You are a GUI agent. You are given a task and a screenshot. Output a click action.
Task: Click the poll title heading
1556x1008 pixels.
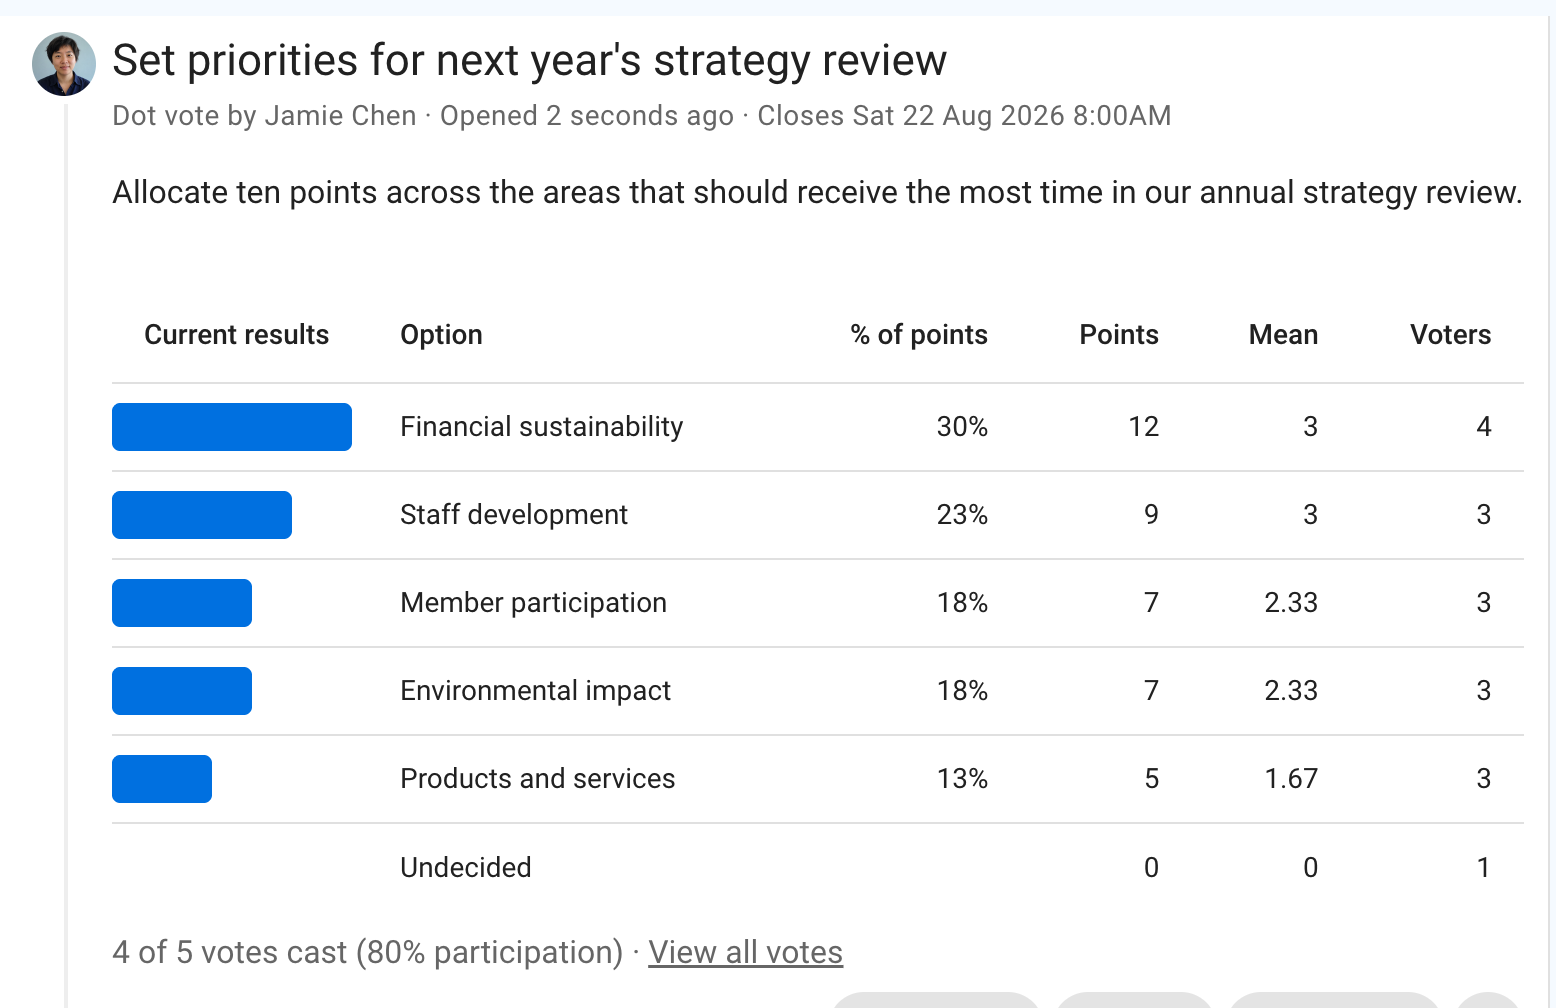(x=529, y=61)
